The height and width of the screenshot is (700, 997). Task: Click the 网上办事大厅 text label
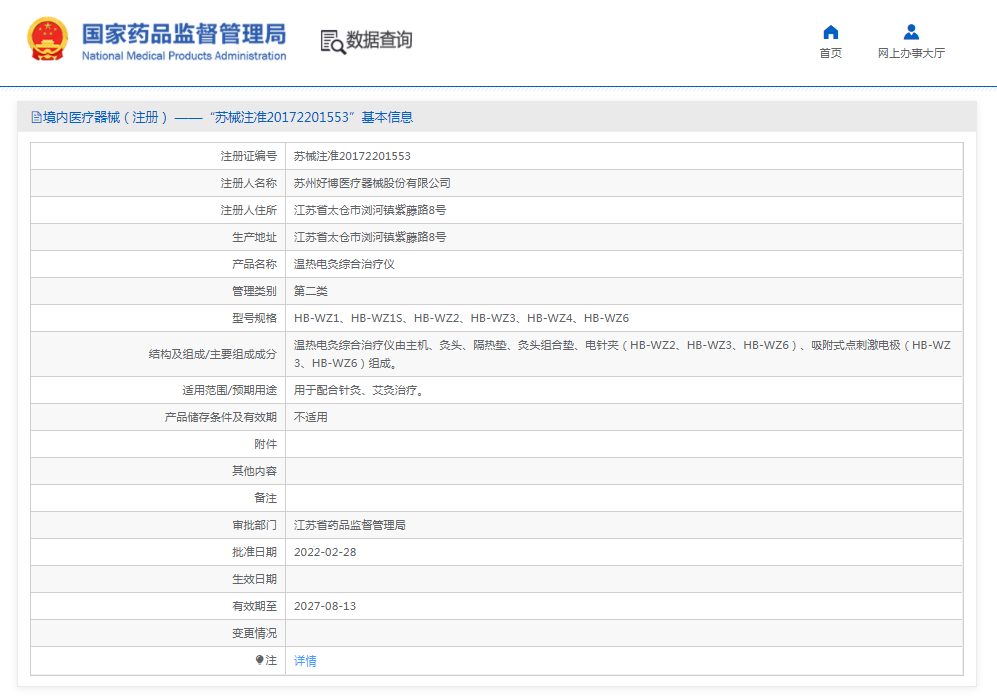tap(911, 53)
